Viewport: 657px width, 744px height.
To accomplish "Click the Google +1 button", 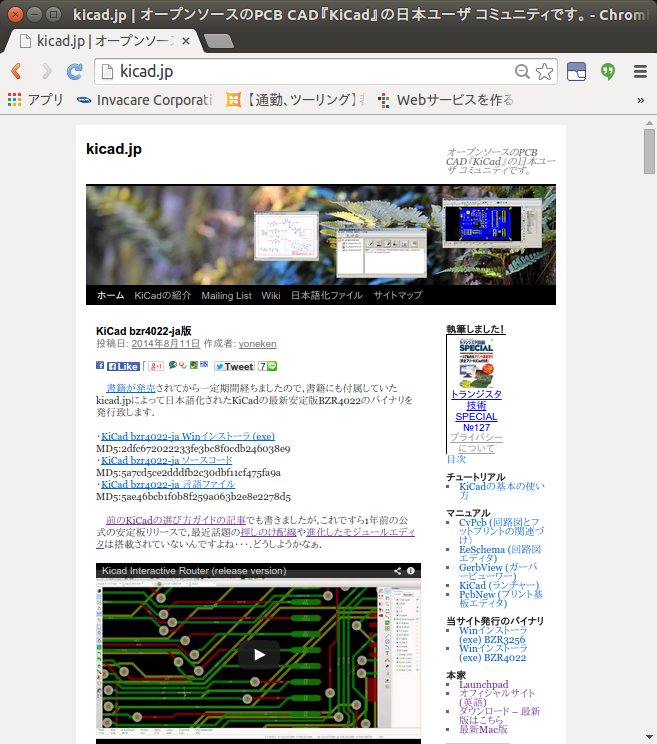I will [x=156, y=366].
